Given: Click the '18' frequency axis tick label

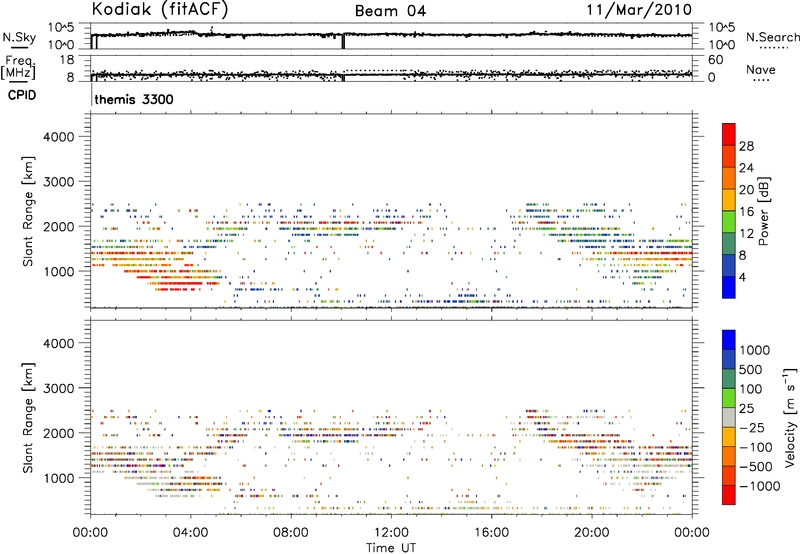Looking at the screenshot, I should coord(66,60).
